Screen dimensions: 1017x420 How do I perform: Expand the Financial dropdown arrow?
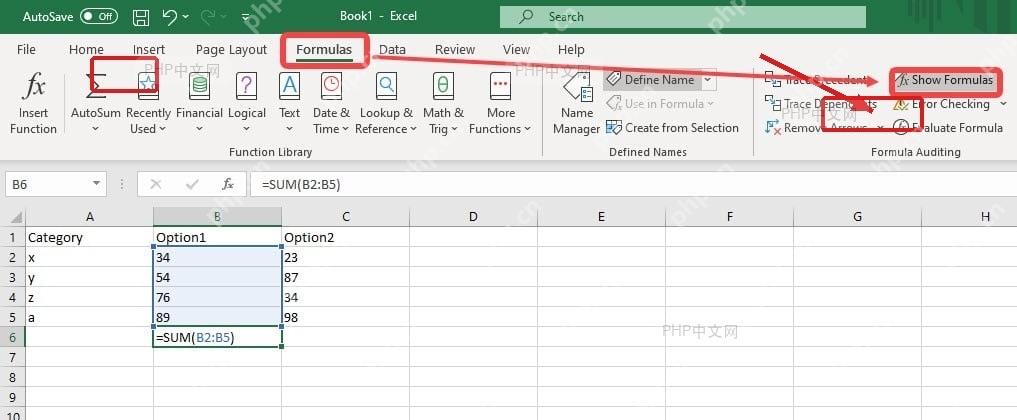tap(199, 129)
